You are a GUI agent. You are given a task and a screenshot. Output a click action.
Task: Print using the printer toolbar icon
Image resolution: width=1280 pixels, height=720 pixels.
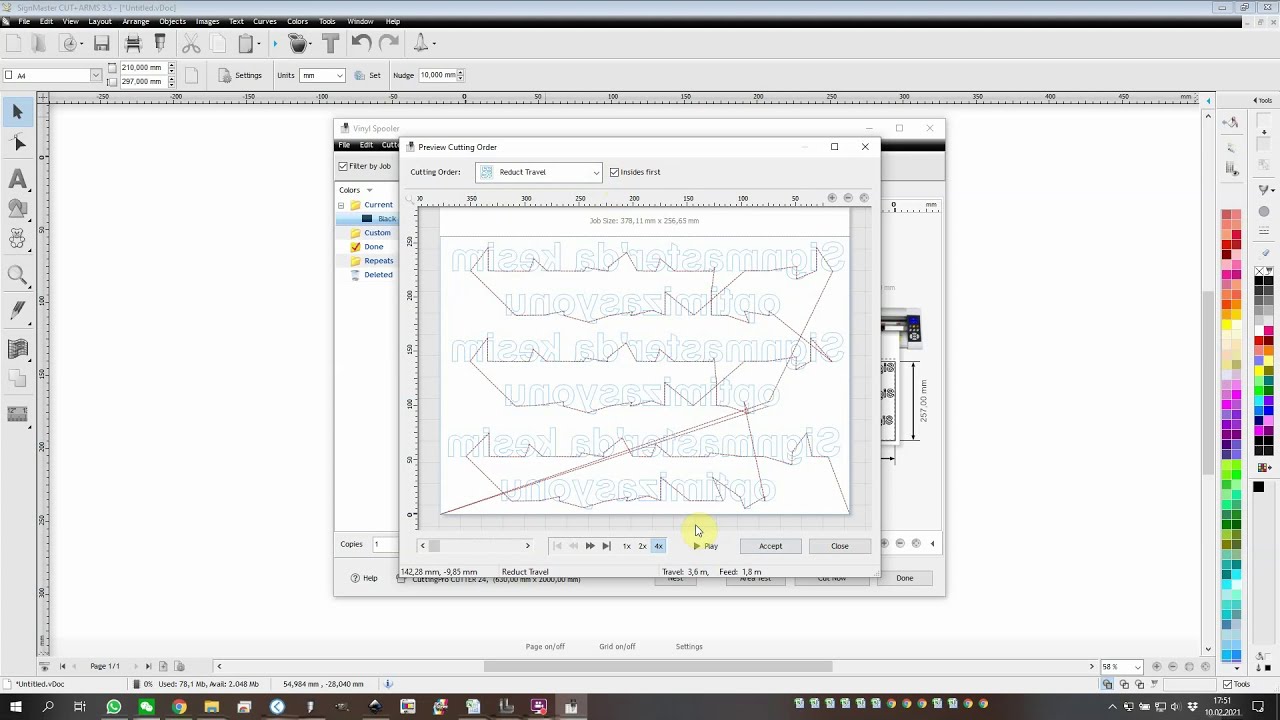click(x=133, y=43)
